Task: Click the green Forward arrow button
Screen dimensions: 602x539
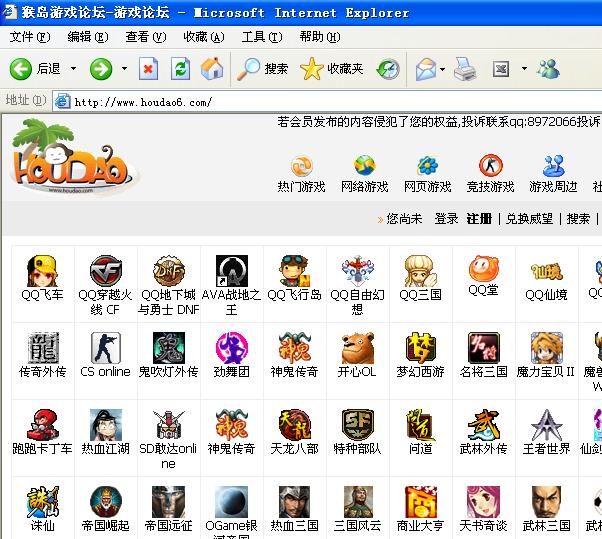Action: point(101,69)
